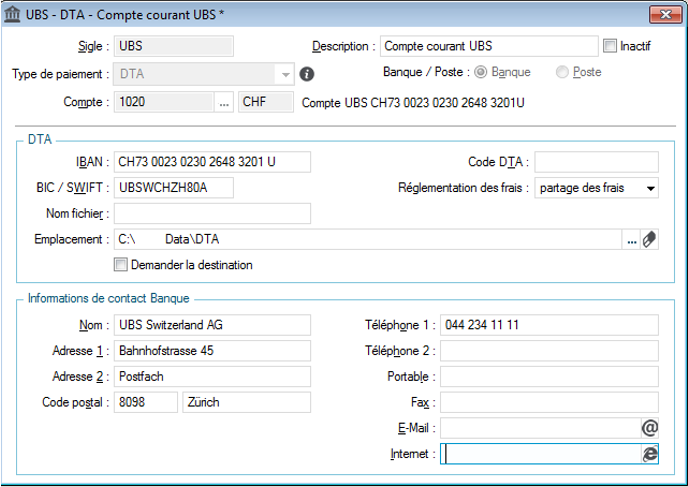Viewport: 688px width, 487px height.
Task: Select the Banque radio button
Action: coord(480,72)
